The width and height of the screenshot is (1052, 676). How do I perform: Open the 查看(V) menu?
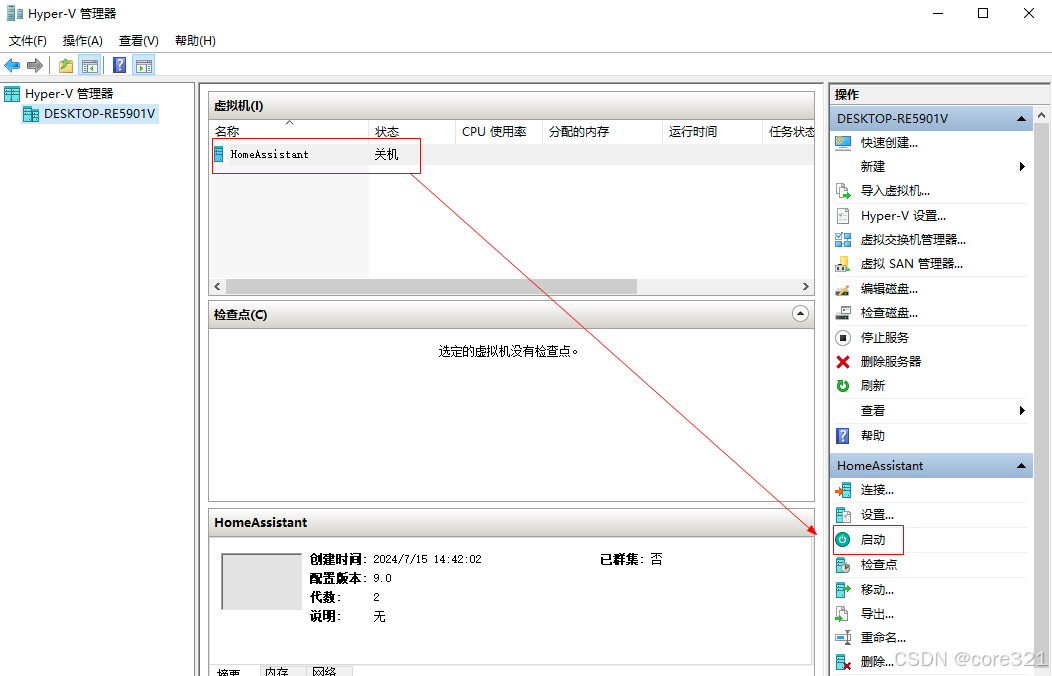coord(139,40)
